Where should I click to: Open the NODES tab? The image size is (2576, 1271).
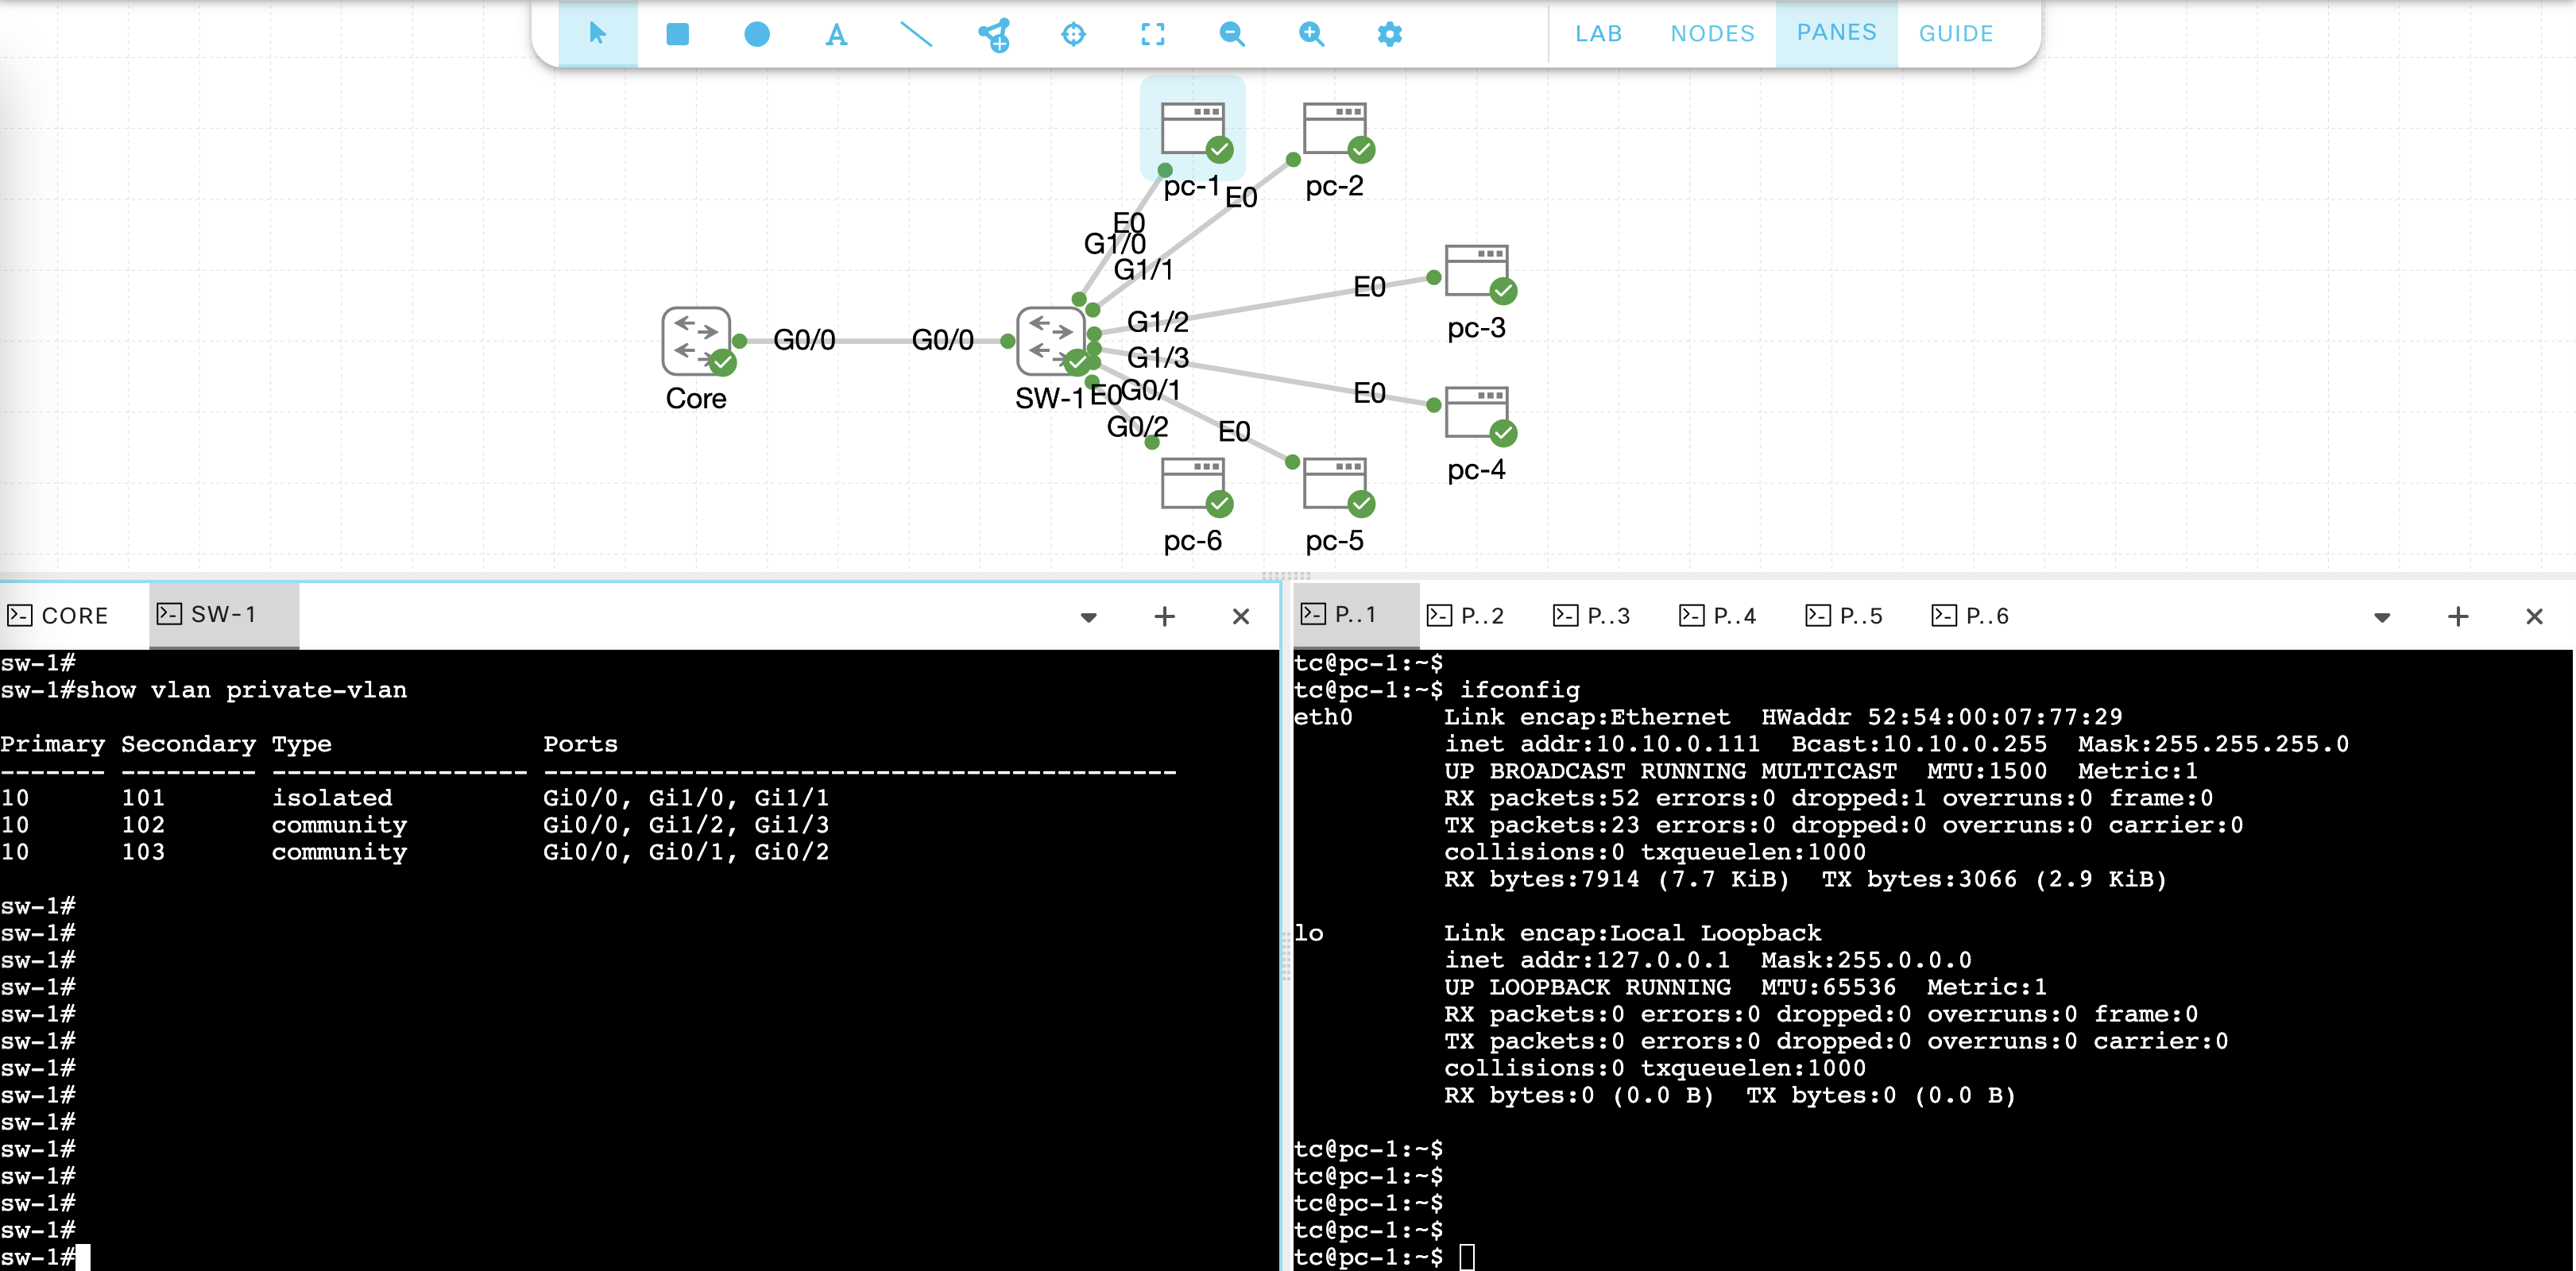[1712, 34]
